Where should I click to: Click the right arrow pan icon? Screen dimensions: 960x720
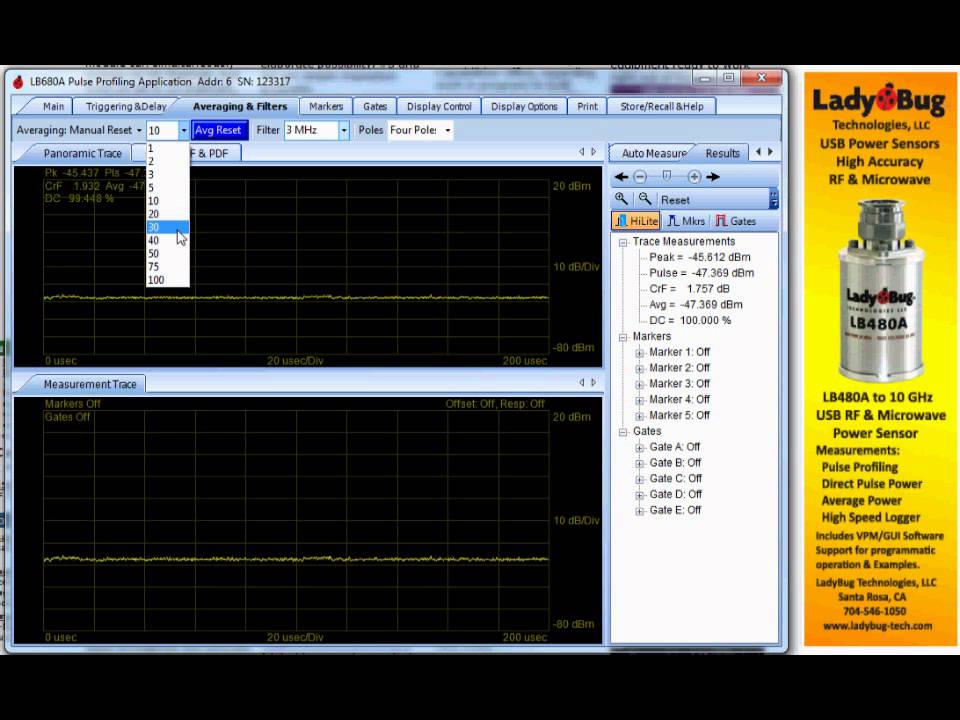713,177
